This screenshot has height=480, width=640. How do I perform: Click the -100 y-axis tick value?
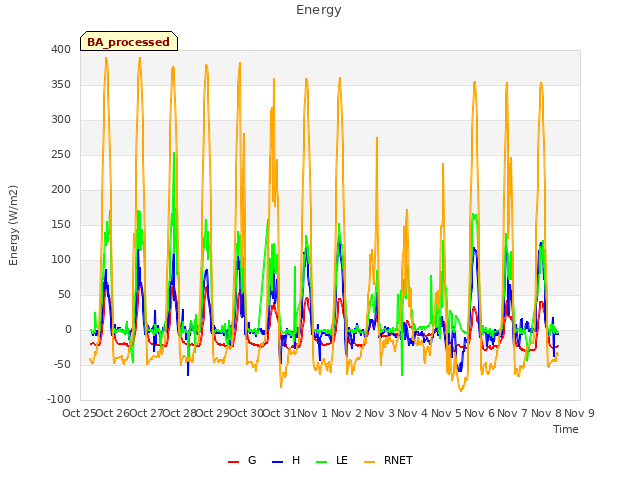tap(59, 400)
